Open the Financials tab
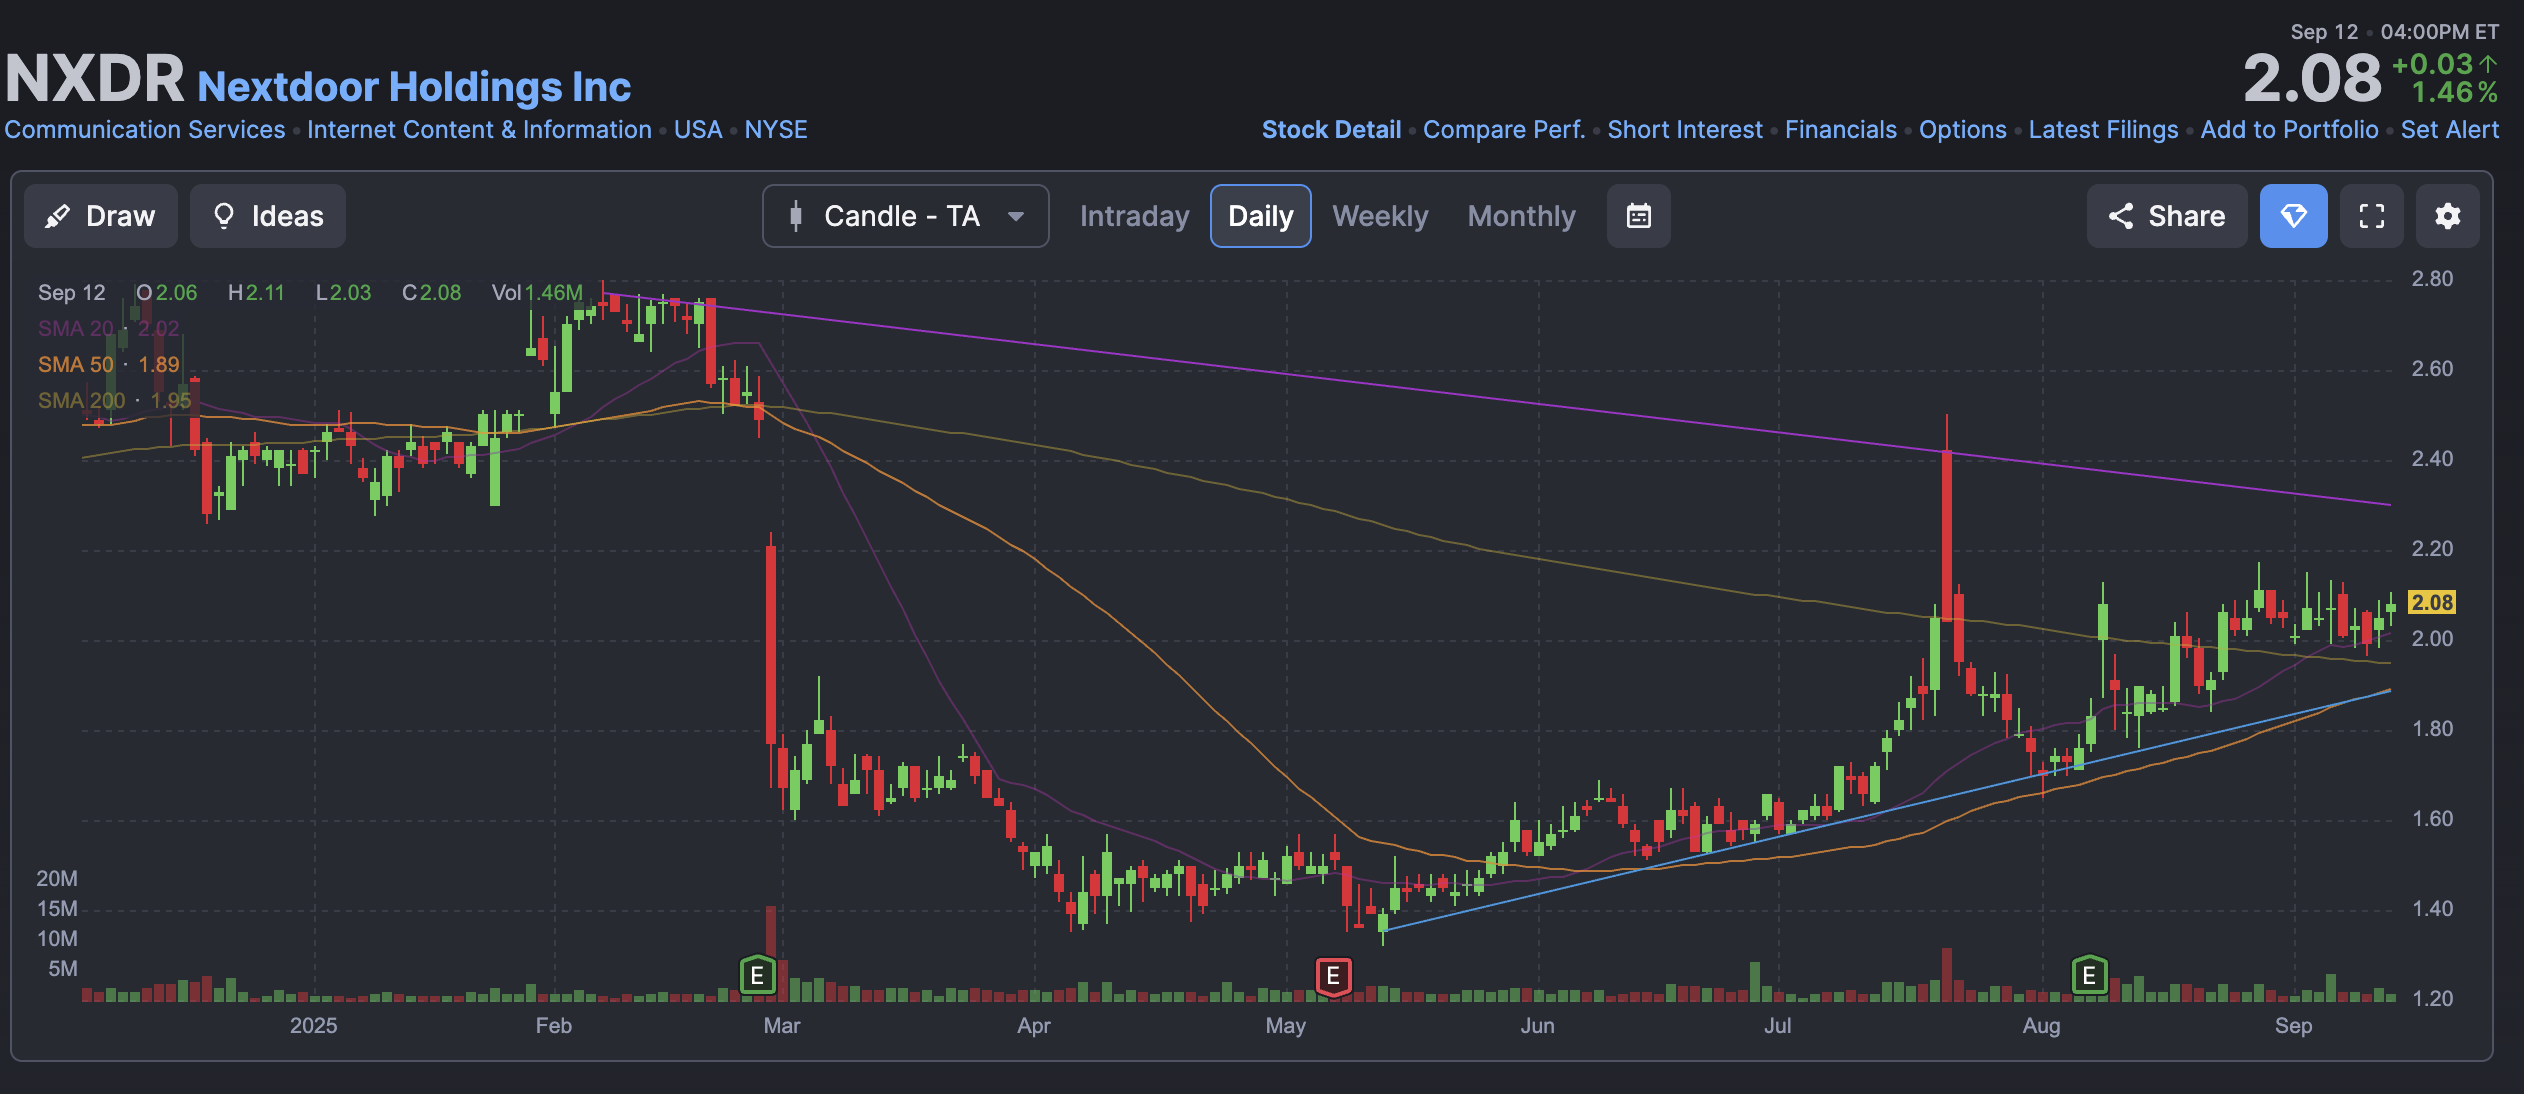 (x=1840, y=130)
